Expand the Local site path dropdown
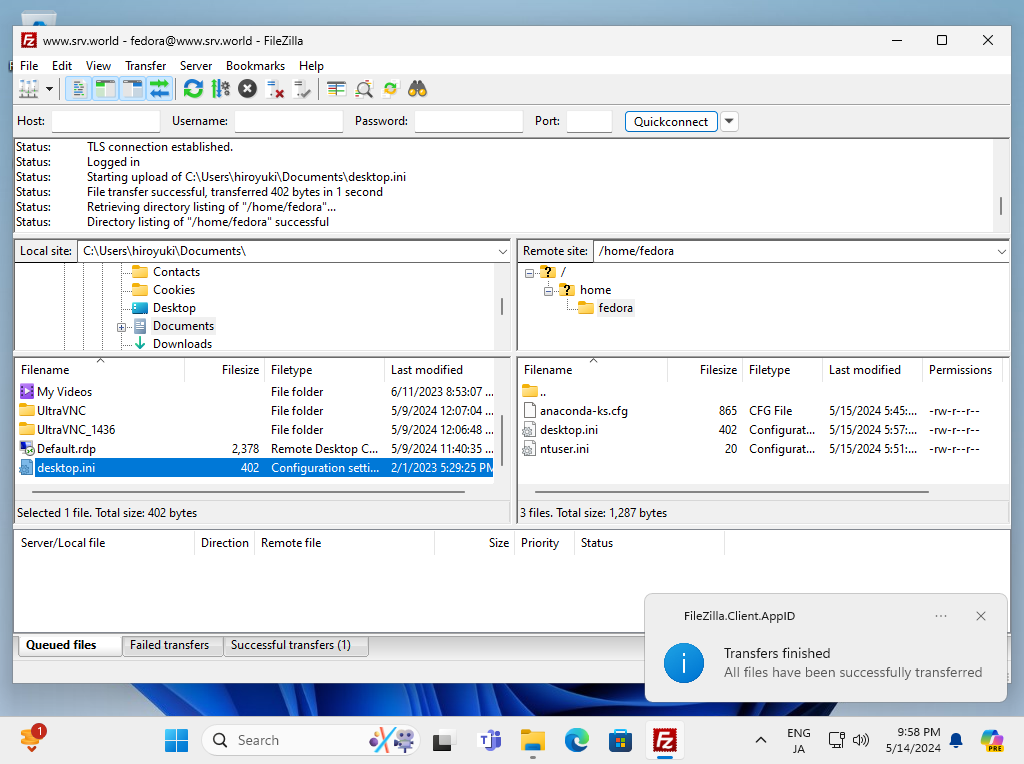1024x764 pixels. click(x=502, y=251)
